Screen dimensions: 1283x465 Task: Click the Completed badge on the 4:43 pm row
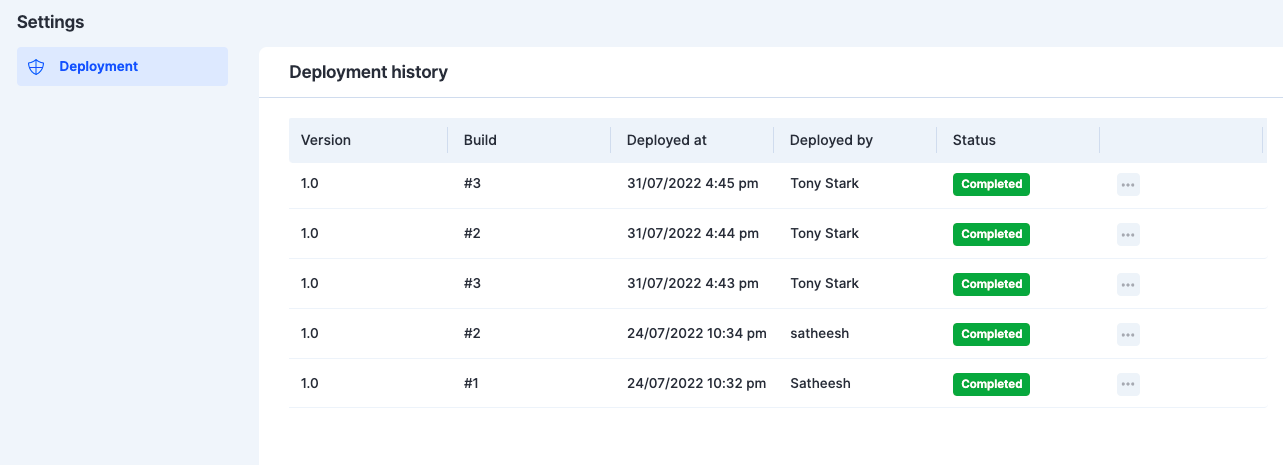(x=991, y=284)
